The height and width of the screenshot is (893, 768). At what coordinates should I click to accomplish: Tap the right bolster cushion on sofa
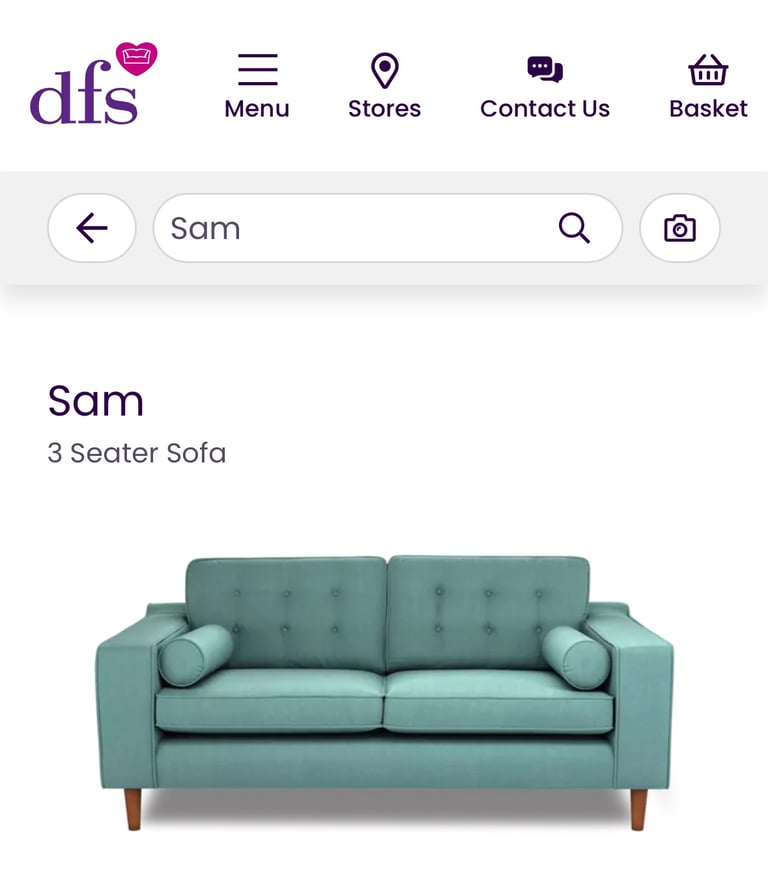click(x=576, y=658)
